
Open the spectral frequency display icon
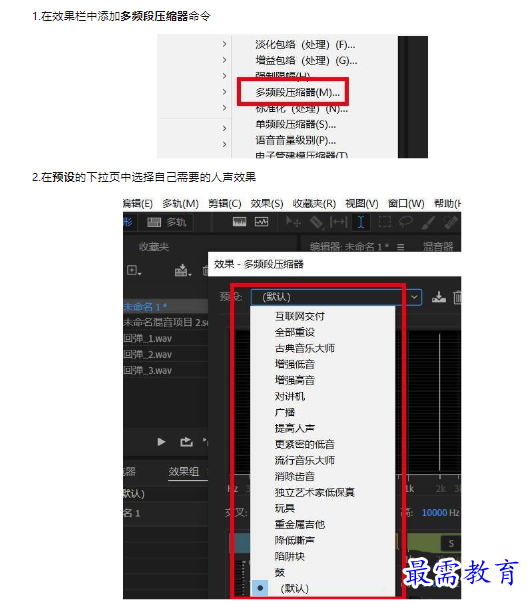tap(239, 222)
